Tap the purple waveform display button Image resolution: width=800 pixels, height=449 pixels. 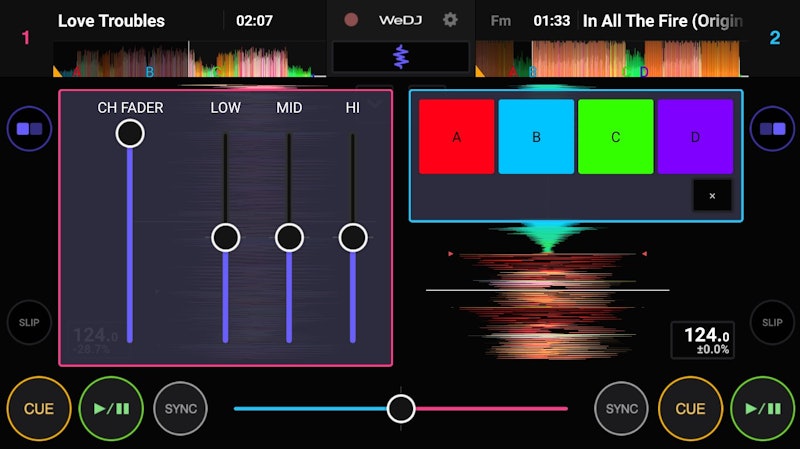point(401,56)
